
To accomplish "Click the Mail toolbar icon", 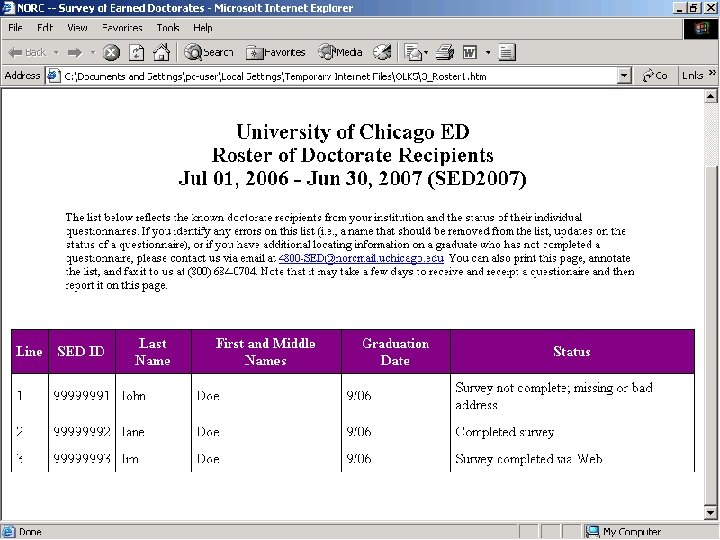I will tap(413, 52).
